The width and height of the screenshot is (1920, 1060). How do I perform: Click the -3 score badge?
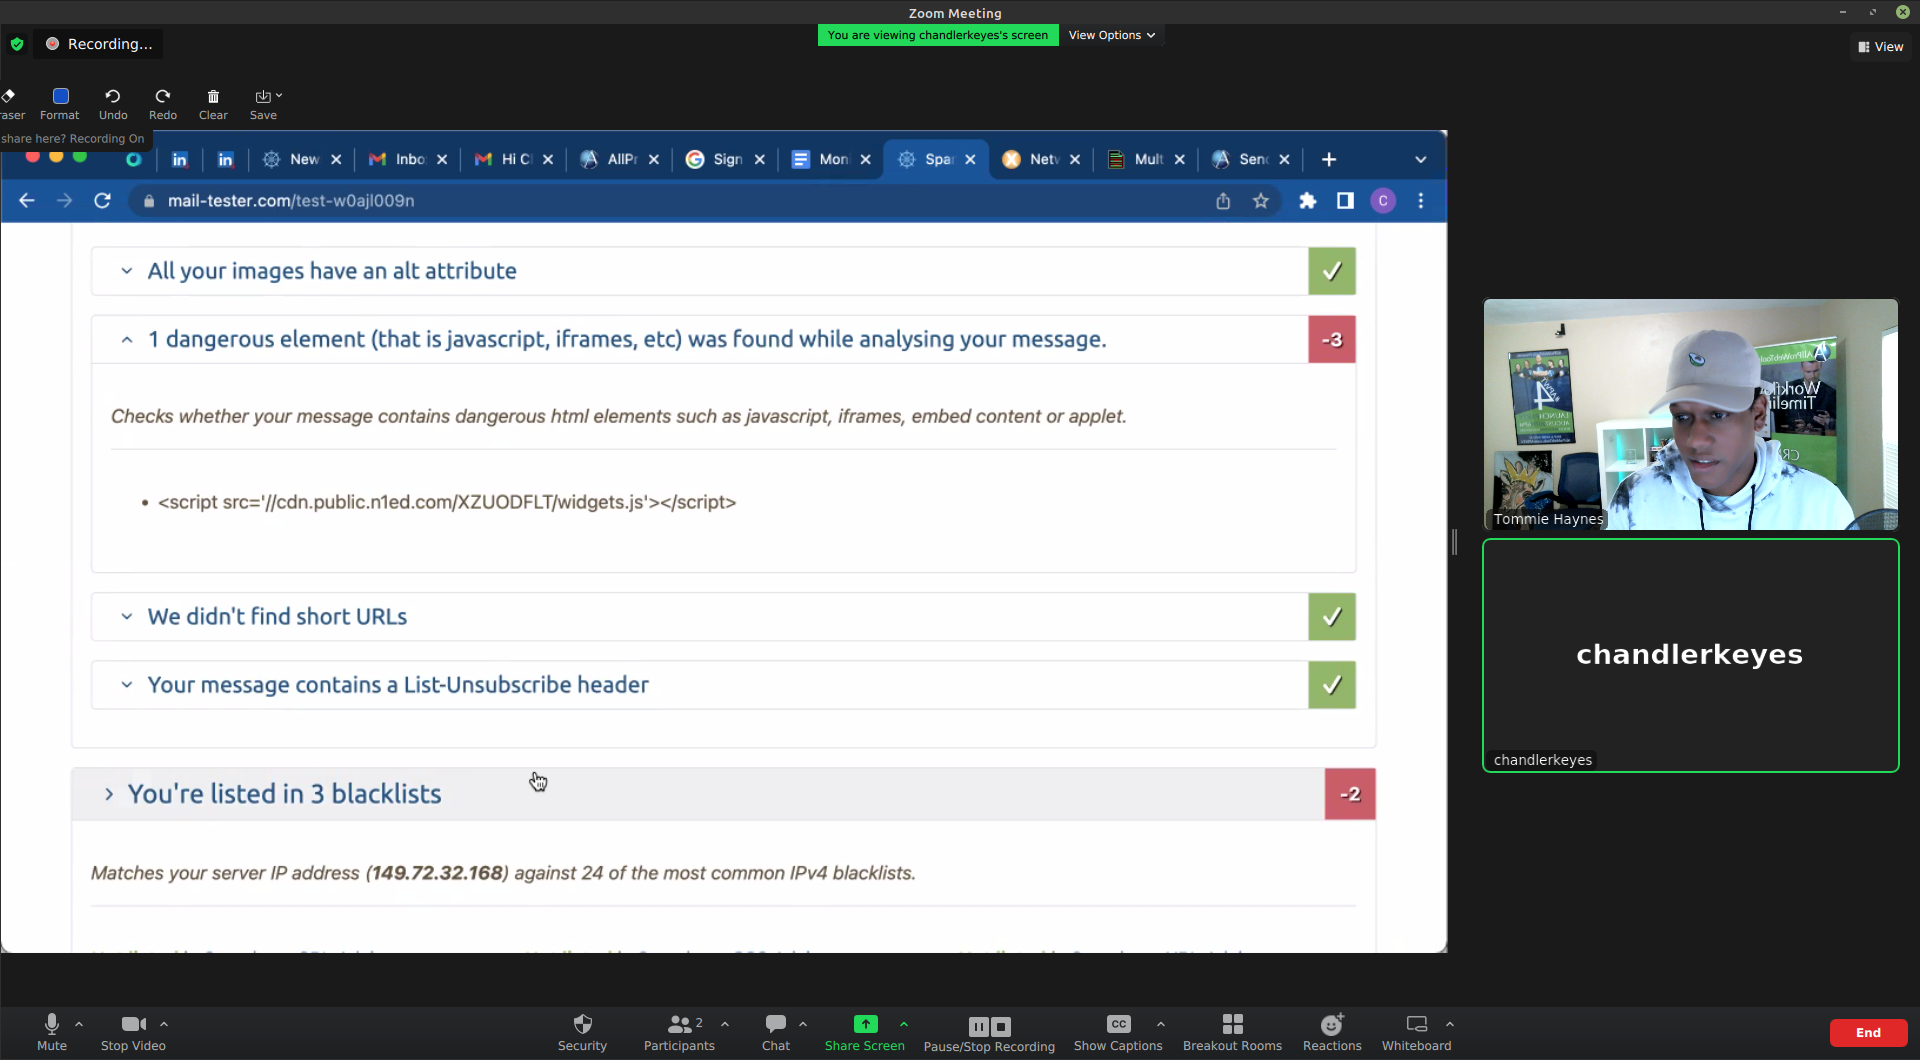tap(1332, 340)
